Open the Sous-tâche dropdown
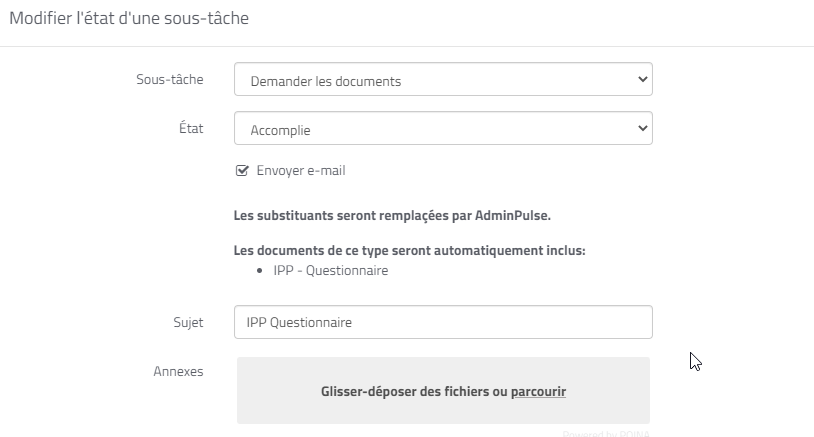814x437 pixels. coord(442,80)
